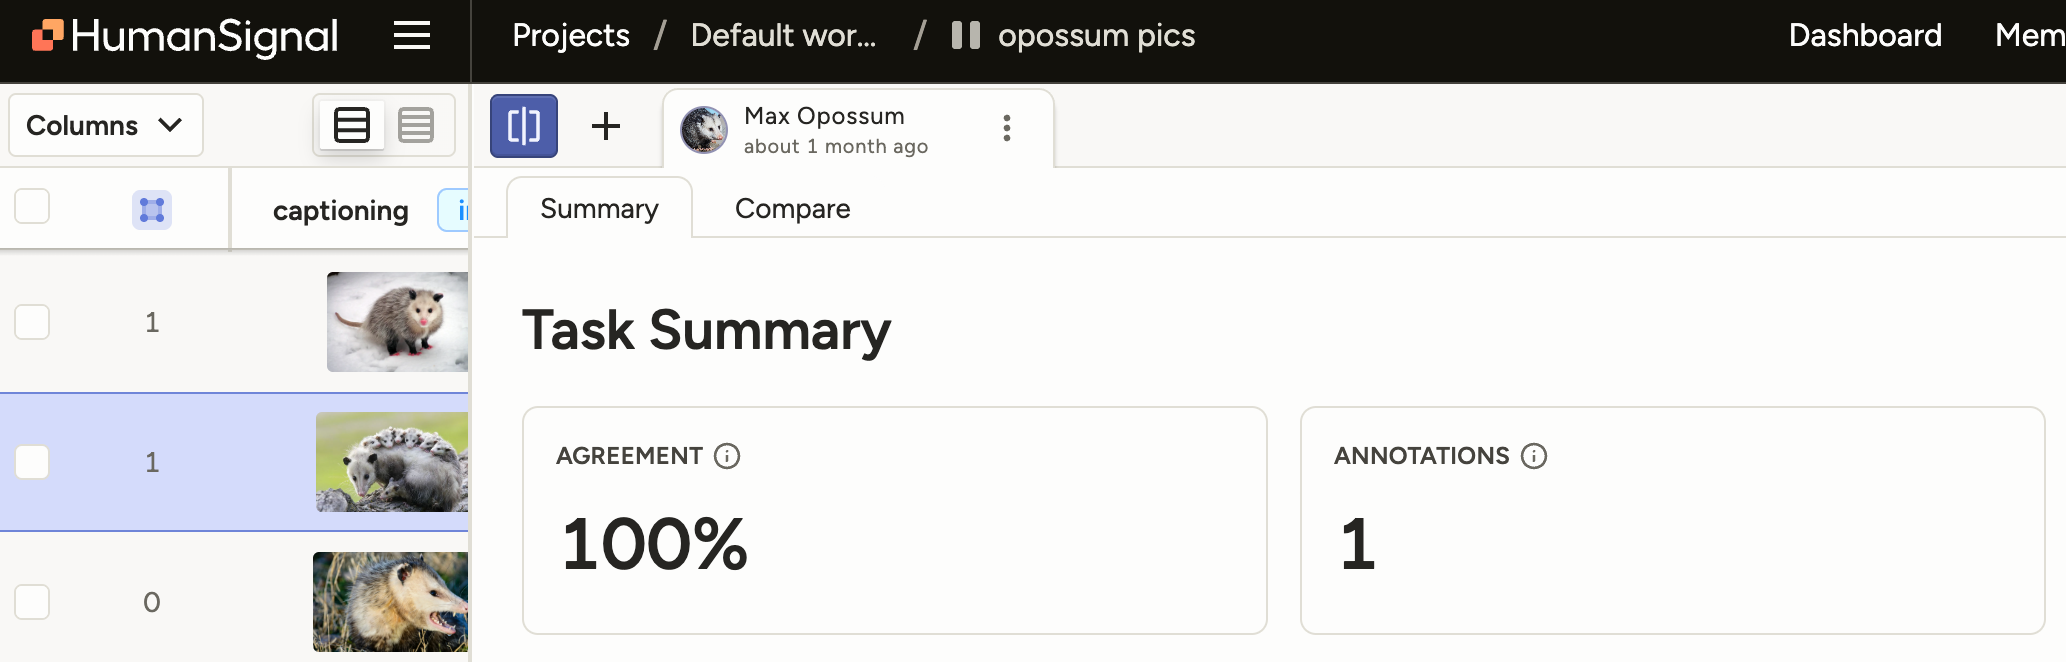Show Annotations info tooltip icon

[x=1534, y=456]
